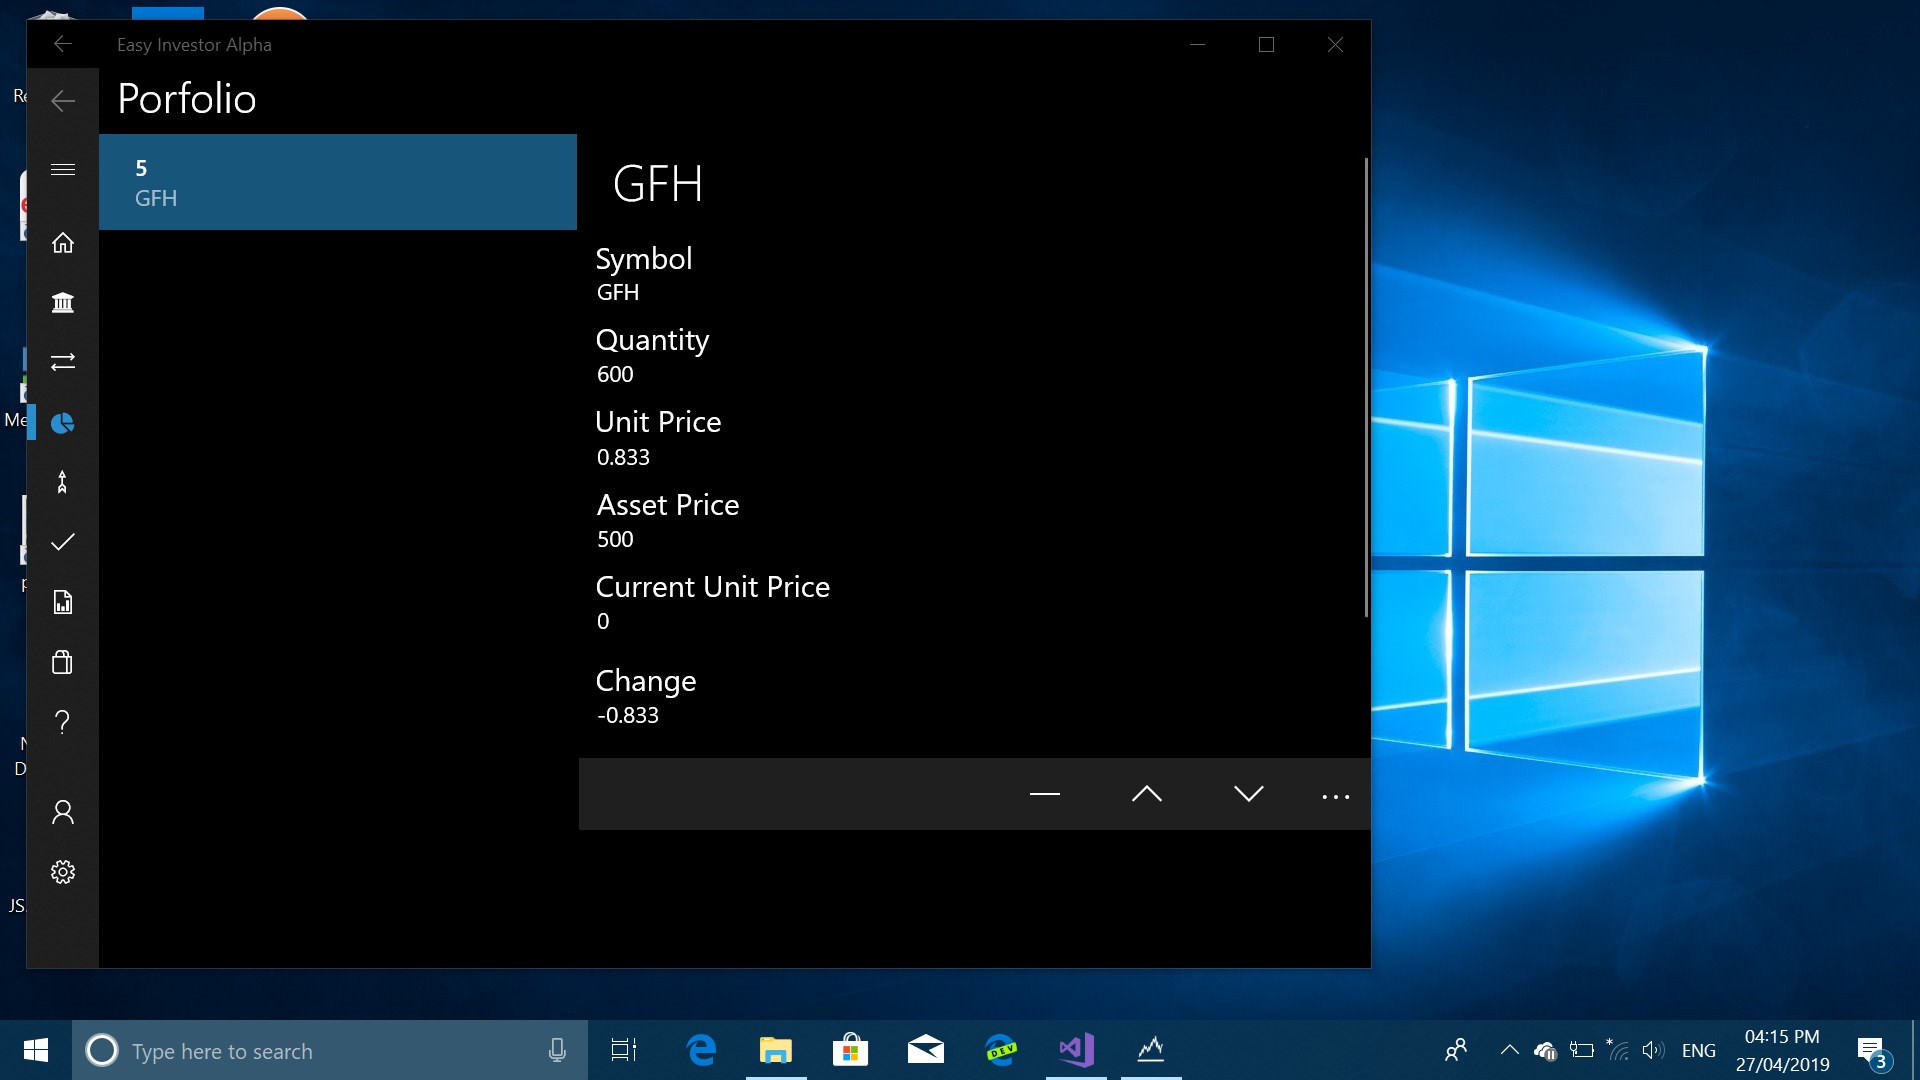Image resolution: width=1920 pixels, height=1080 pixels.
Task: Move to next item with down chevron
Action: tap(1248, 794)
